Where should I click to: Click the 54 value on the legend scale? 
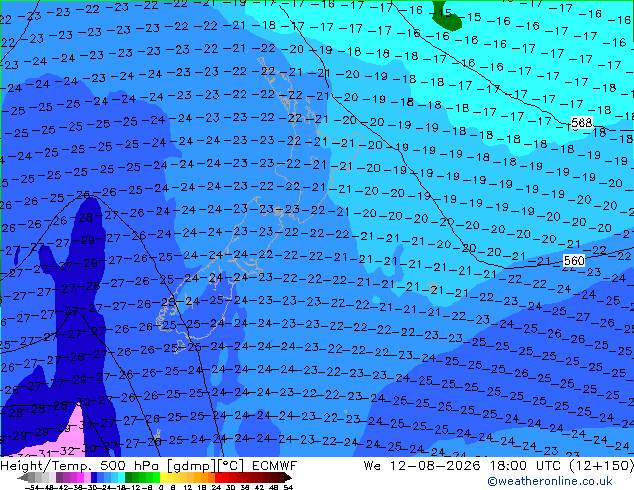tap(288, 487)
